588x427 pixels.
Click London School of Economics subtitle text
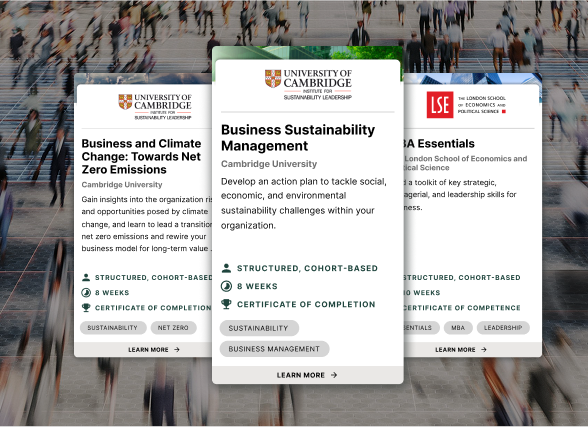(465, 163)
